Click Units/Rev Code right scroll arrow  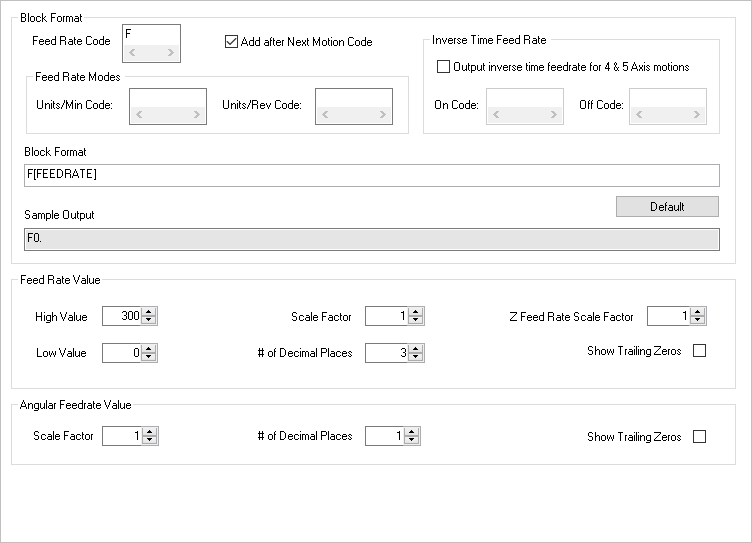tap(383, 115)
